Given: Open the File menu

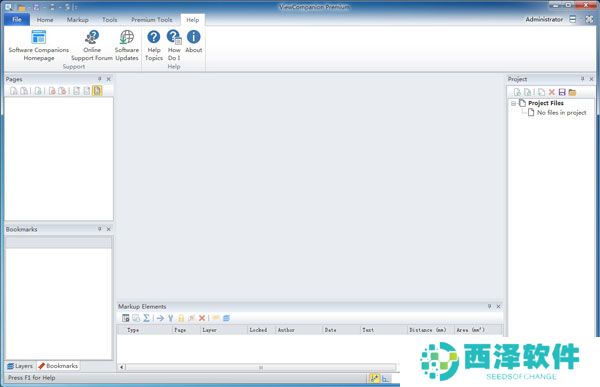Looking at the screenshot, I should point(17,20).
